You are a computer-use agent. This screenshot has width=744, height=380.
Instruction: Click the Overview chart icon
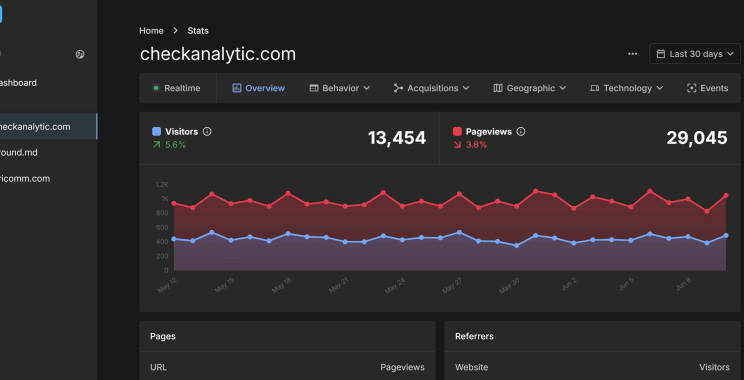click(x=237, y=88)
